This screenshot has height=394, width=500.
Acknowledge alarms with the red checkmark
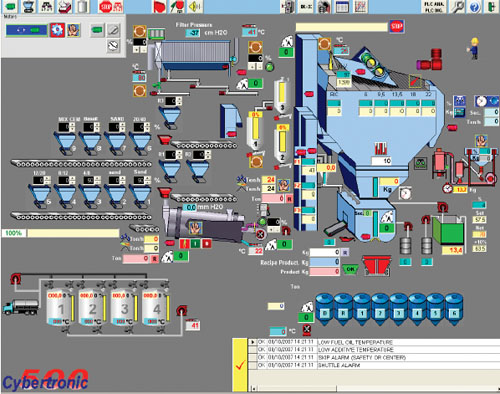pyautogui.click(x=240, y=365)
